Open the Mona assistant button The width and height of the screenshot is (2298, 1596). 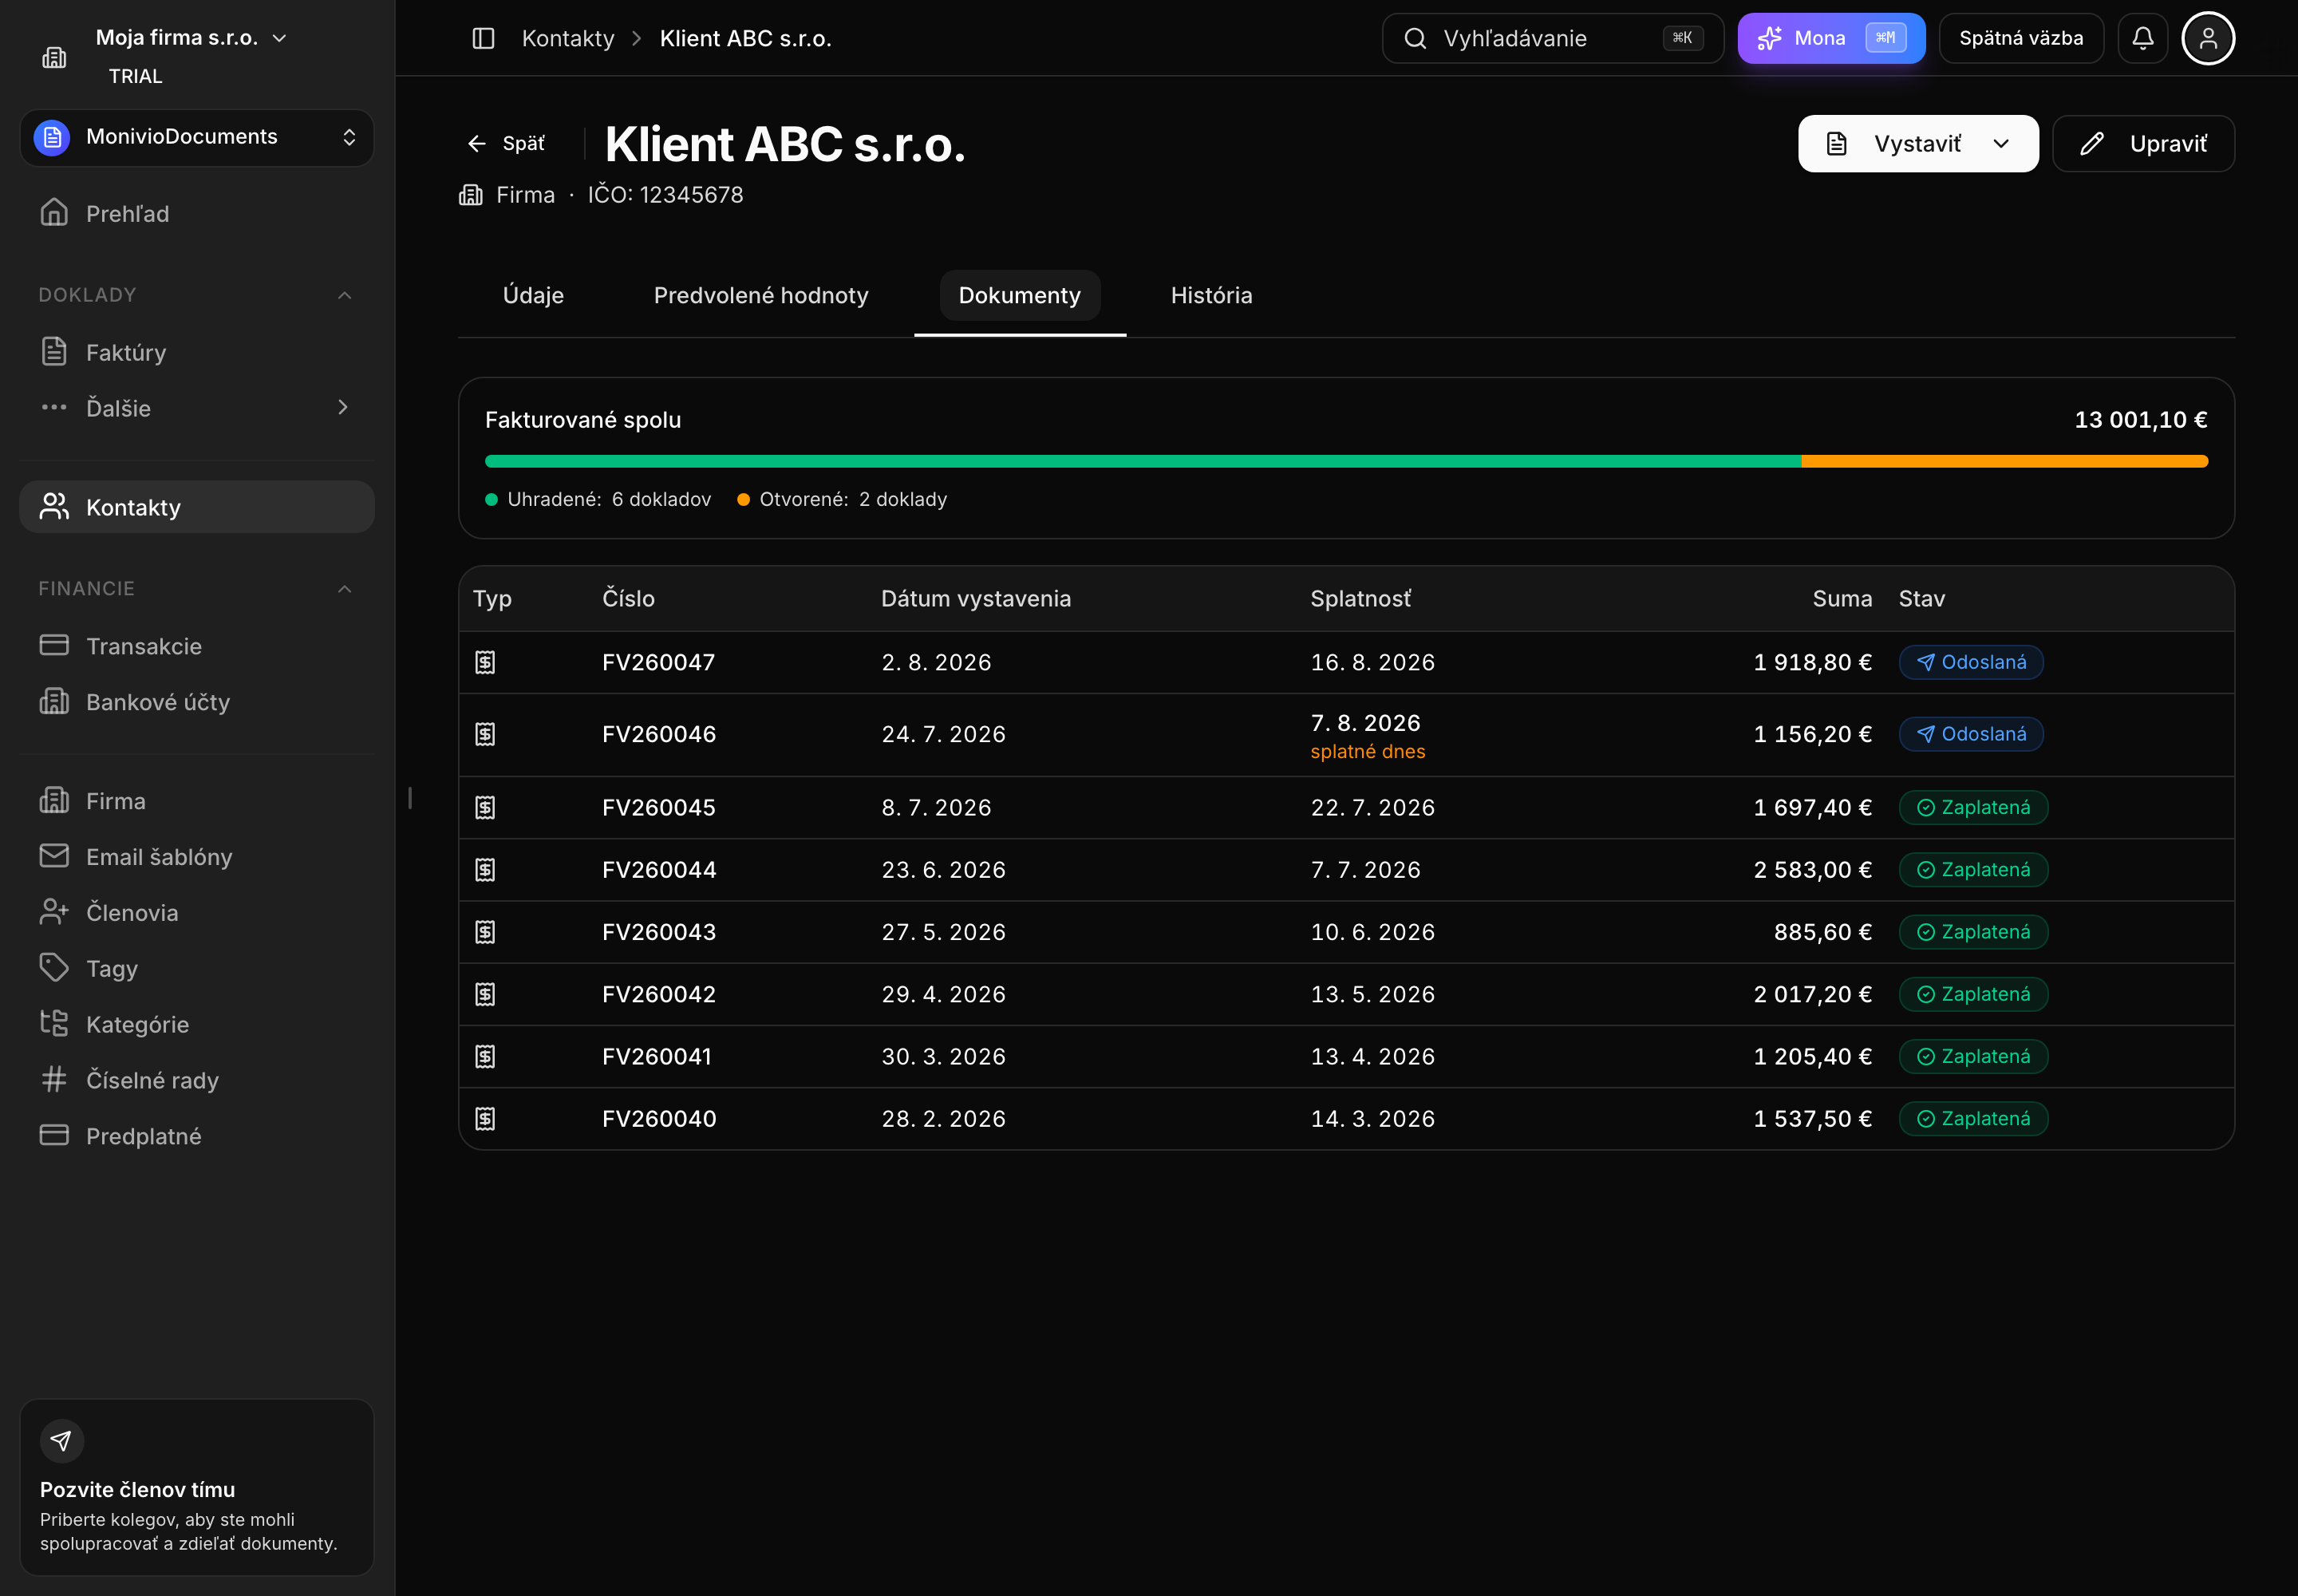[1831, 38]
